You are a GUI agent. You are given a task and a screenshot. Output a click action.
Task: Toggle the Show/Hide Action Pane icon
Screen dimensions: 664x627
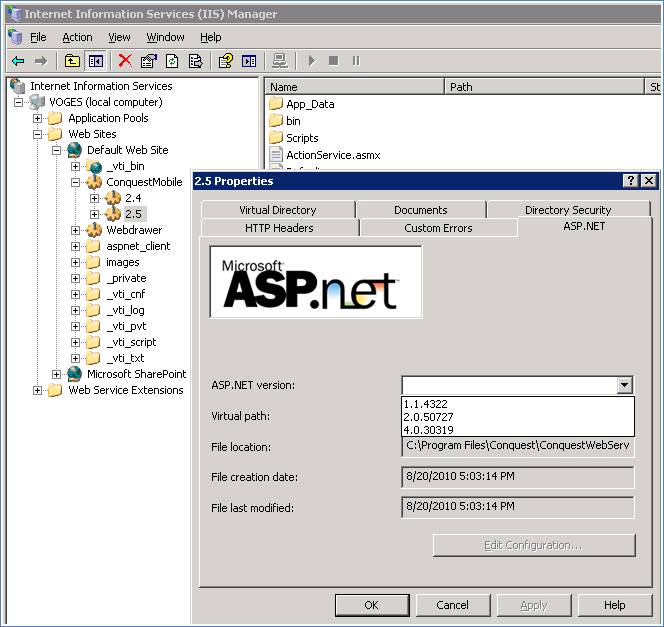pos(249,61)
